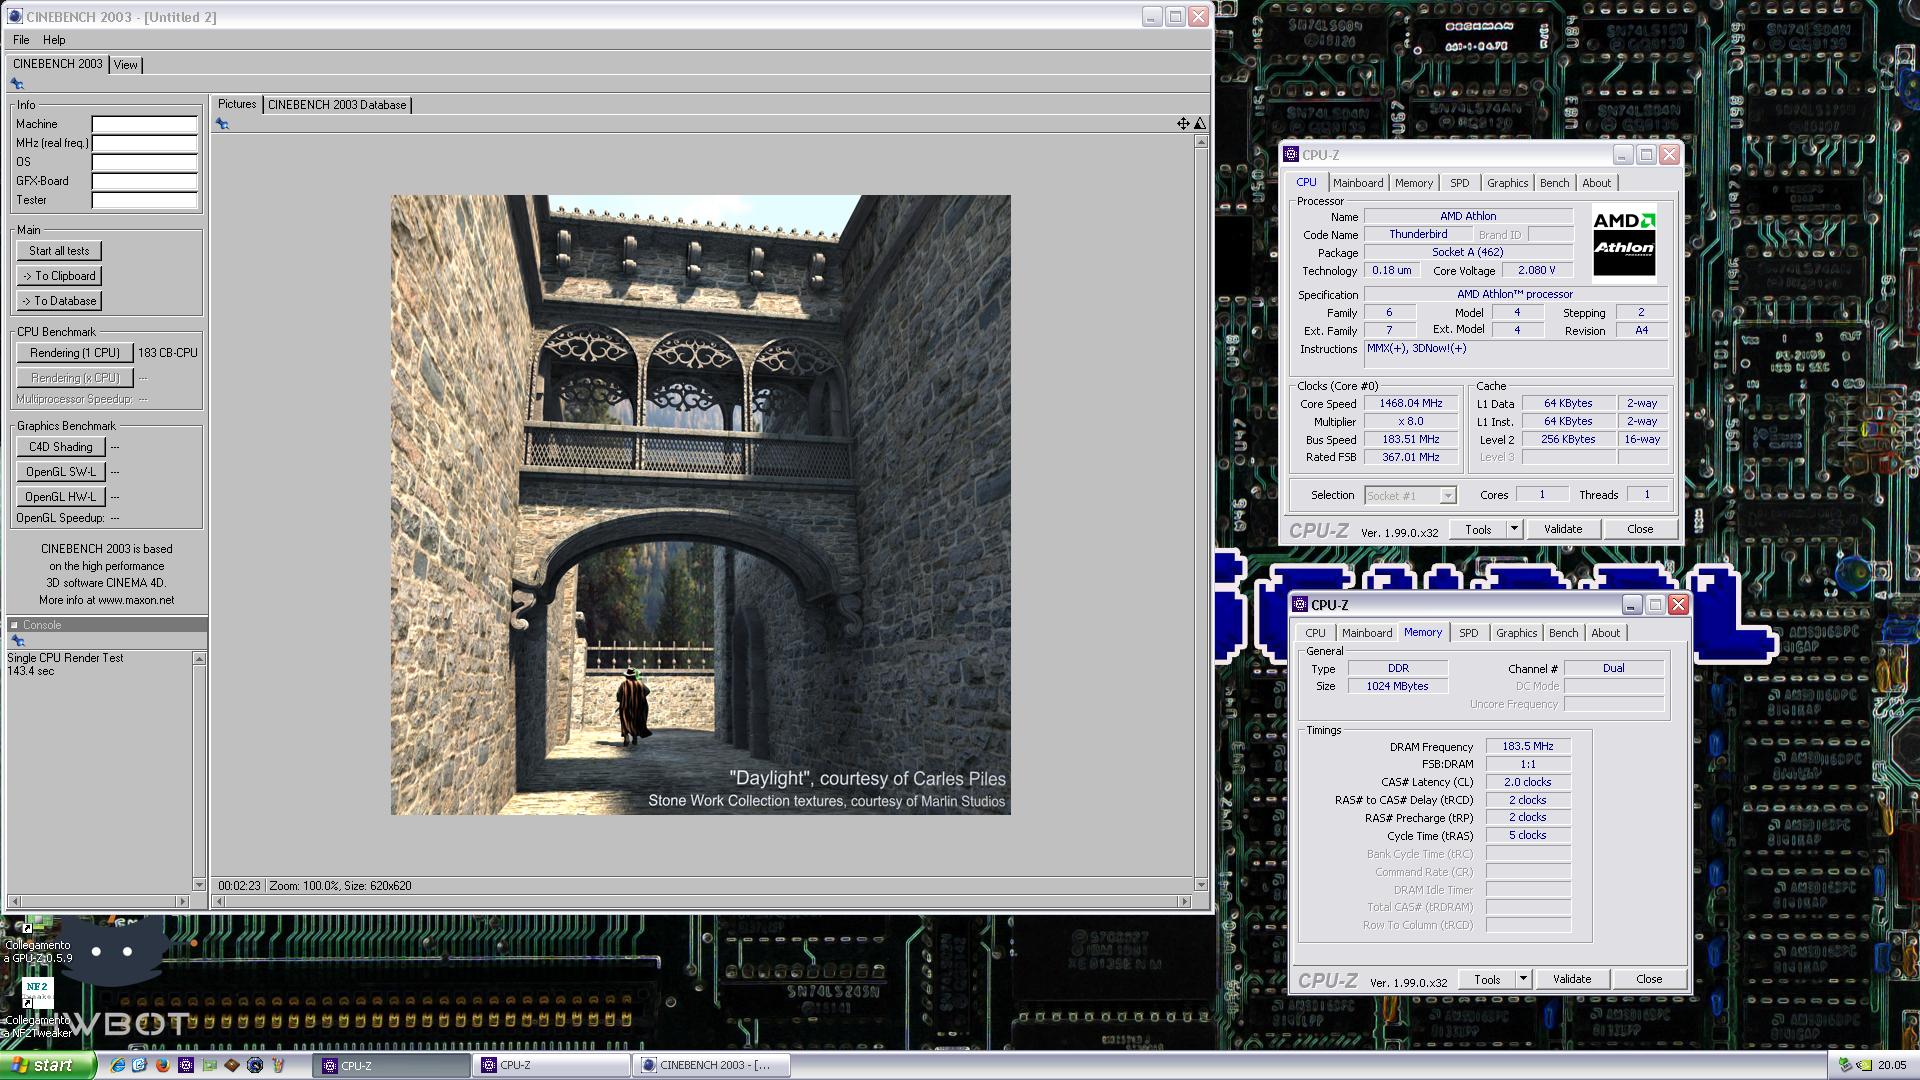Click AMD Athlon logo in CPU-Z
This screenshot has height=1080, width=1920.
tap(1624, 243)
